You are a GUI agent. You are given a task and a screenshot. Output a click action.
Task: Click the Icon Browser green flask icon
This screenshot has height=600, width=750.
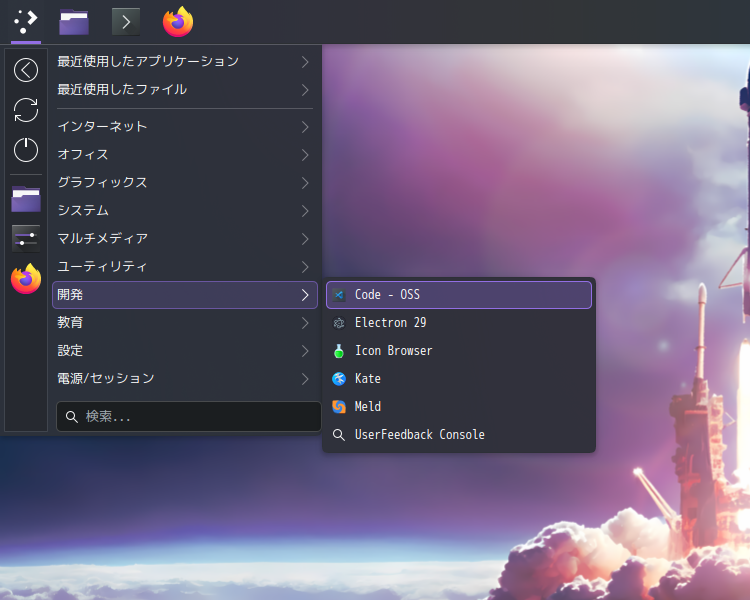pyautogui.click(x=339, y=351)
